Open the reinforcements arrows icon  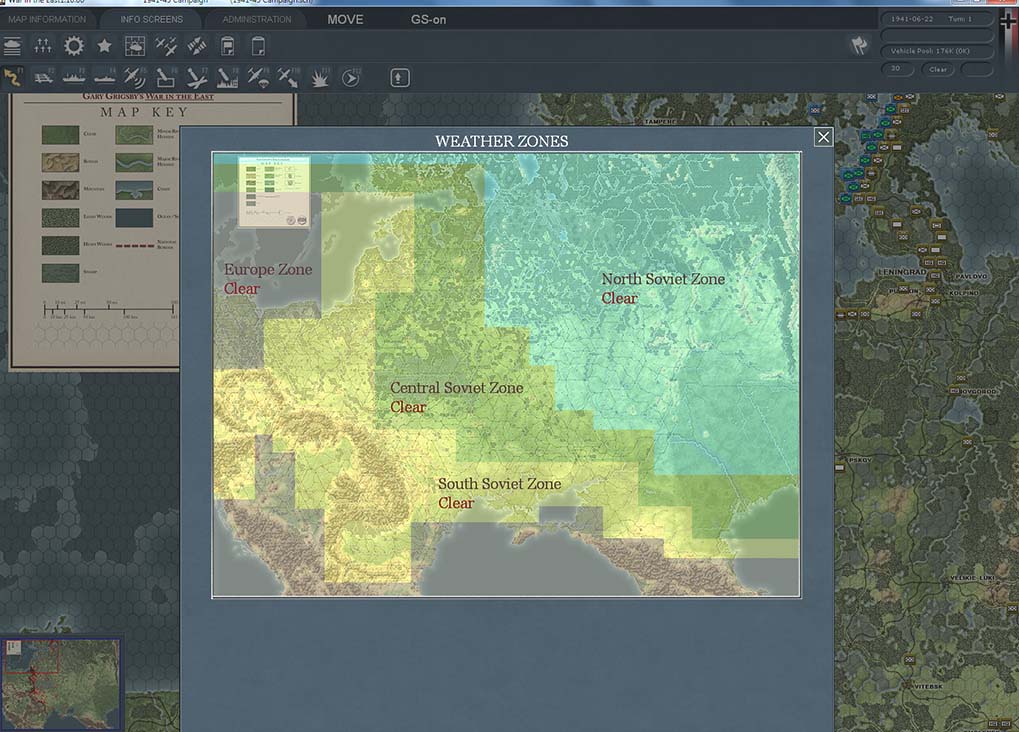coord(43,46)
